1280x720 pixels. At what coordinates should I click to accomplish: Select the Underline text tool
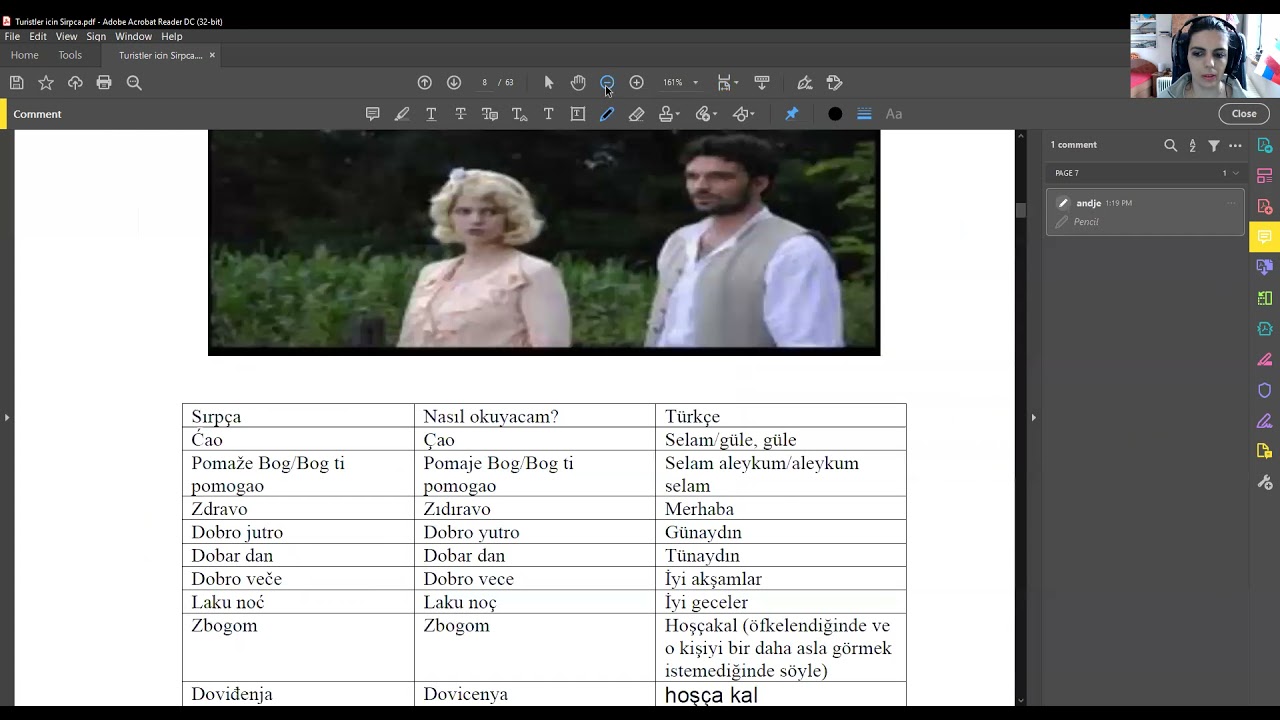click(431, 114)
